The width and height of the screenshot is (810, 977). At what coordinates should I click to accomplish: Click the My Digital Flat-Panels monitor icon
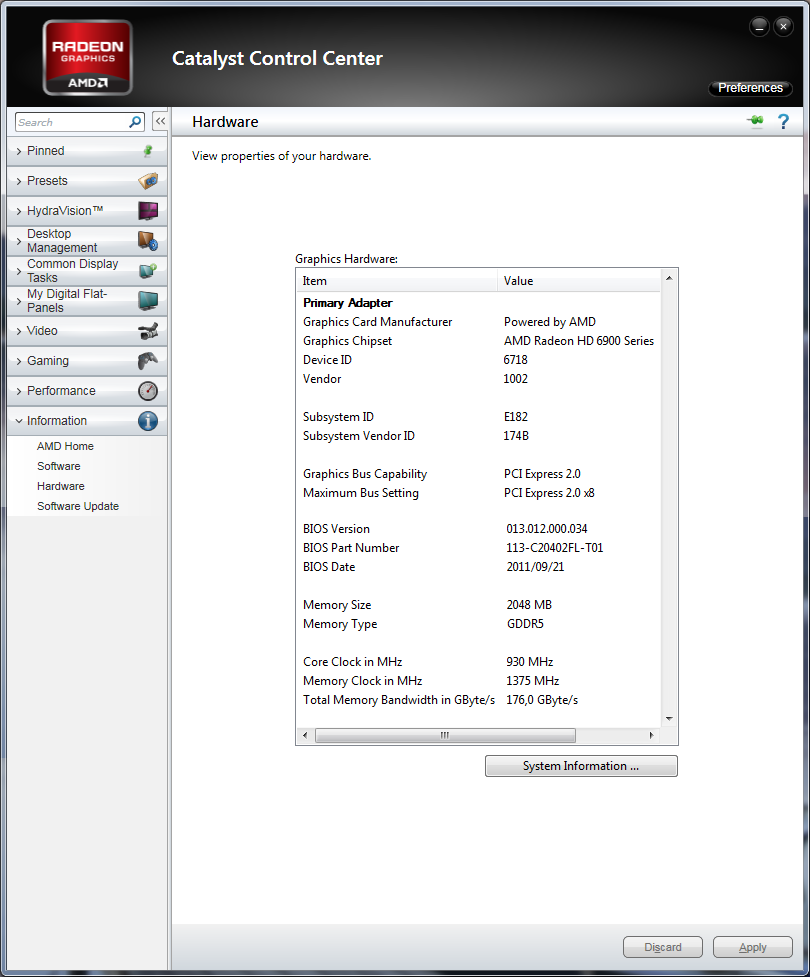click(148, 301)
